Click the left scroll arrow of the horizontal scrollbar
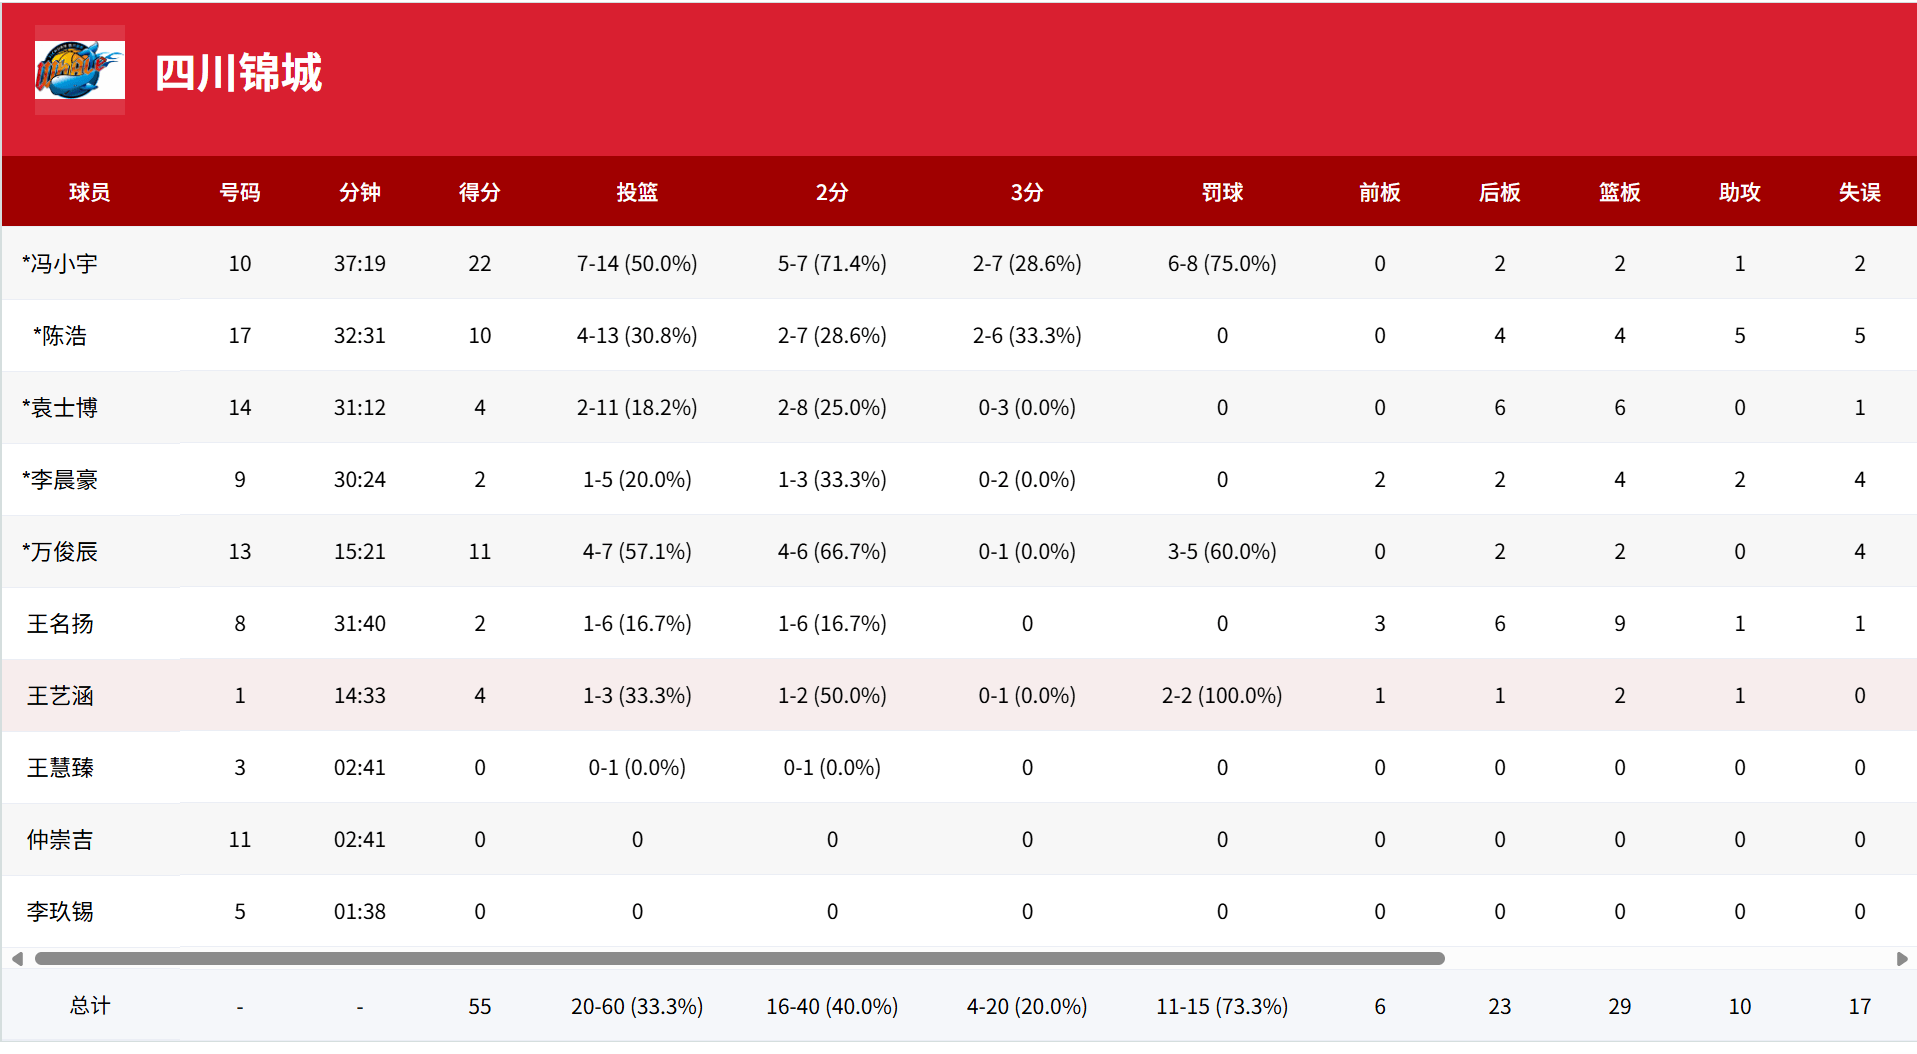 tap(17, 959)
